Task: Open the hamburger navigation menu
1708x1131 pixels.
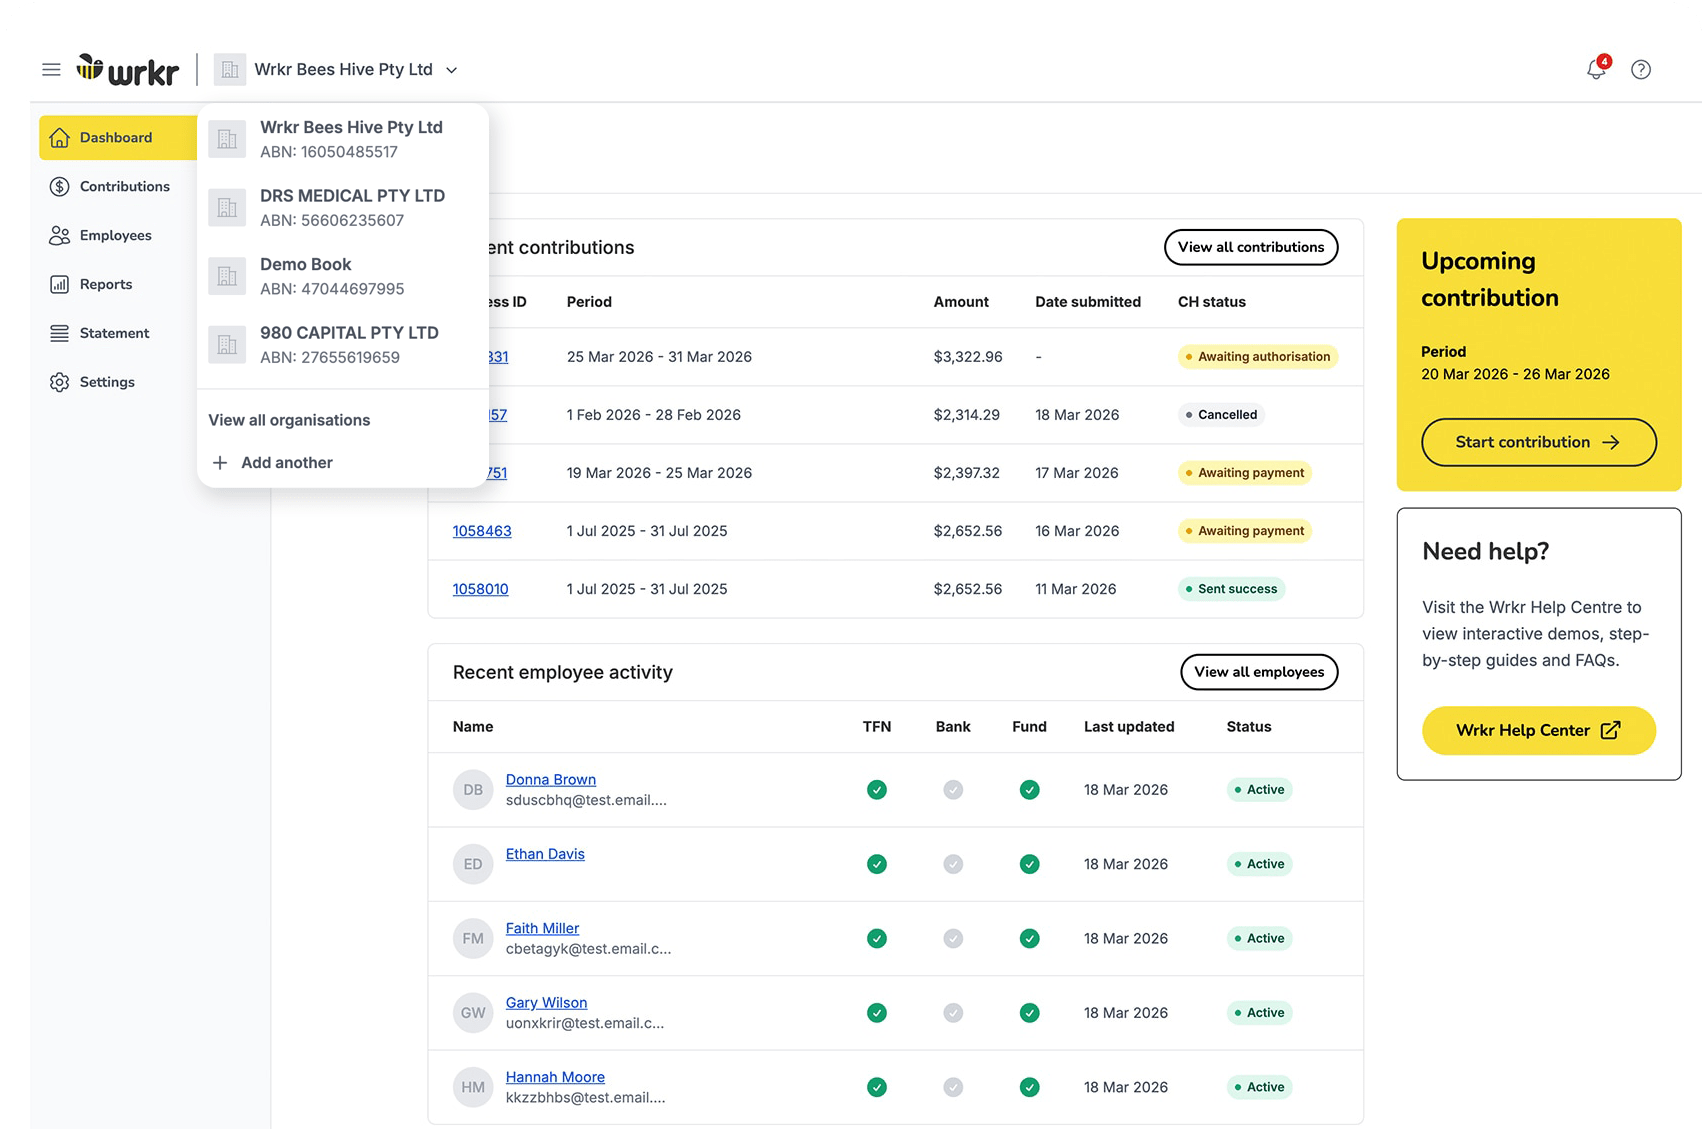Action: (x=51, y=69)
